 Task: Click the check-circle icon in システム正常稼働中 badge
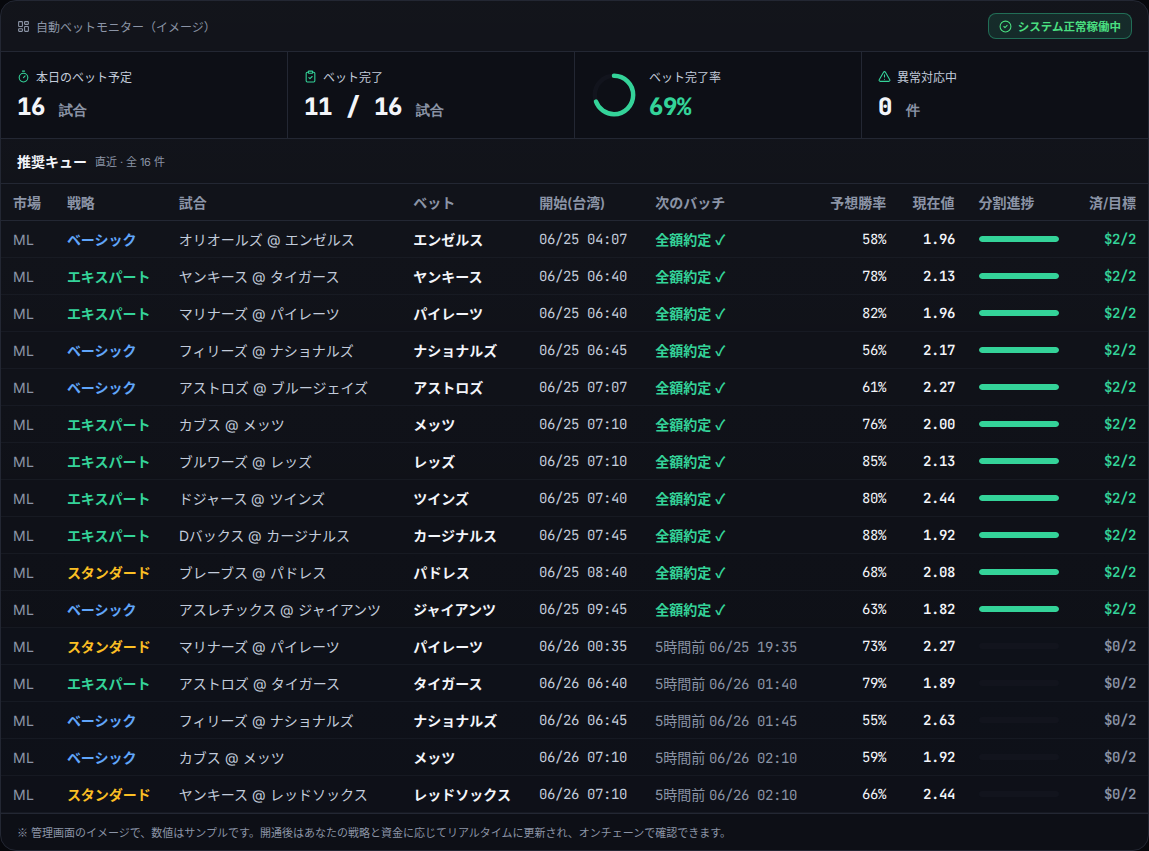1005,26
